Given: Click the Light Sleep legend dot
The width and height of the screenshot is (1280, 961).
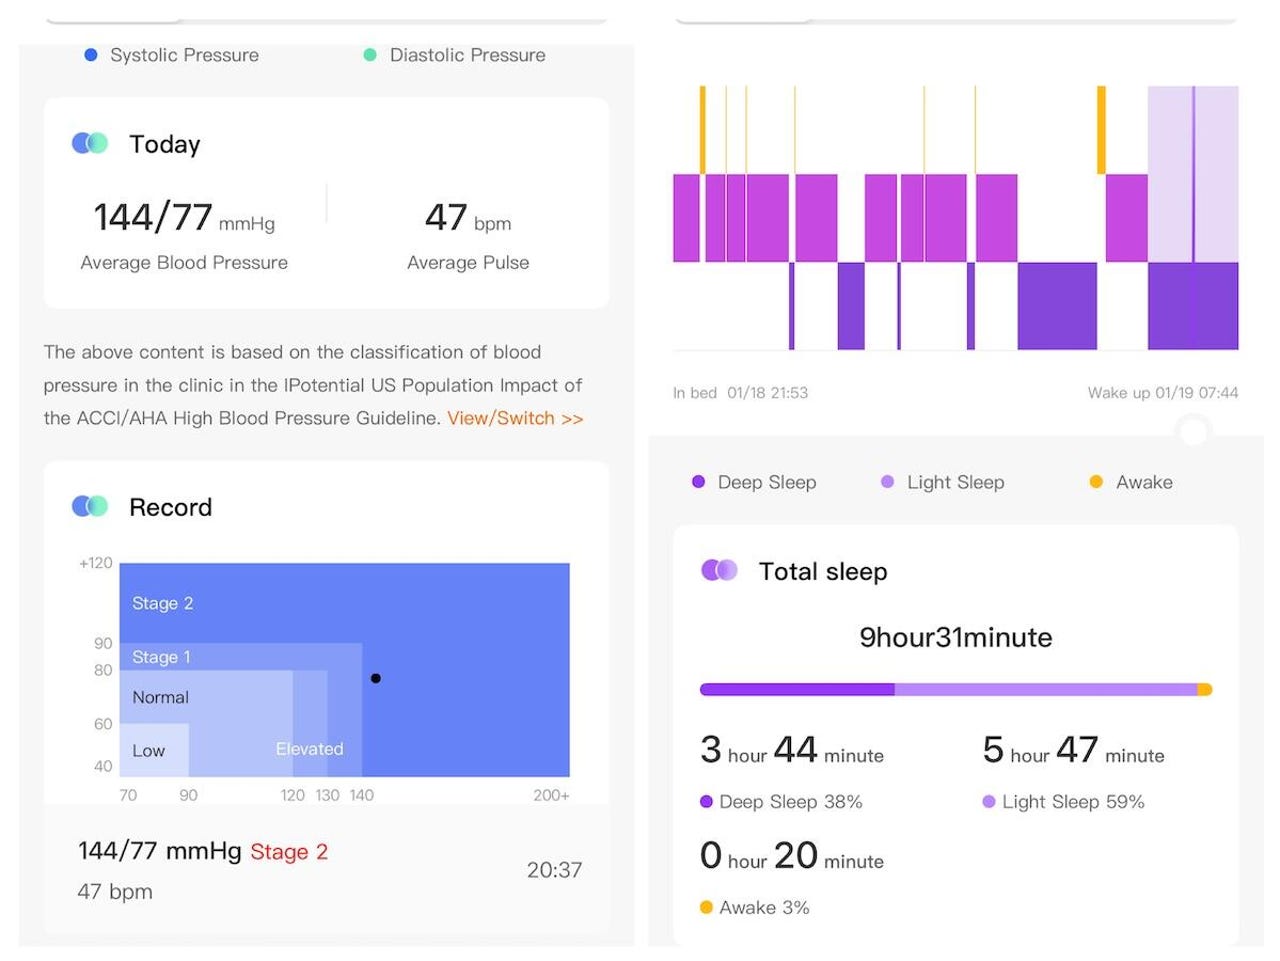Looking at the screenshot, I should tap(887, 482).
